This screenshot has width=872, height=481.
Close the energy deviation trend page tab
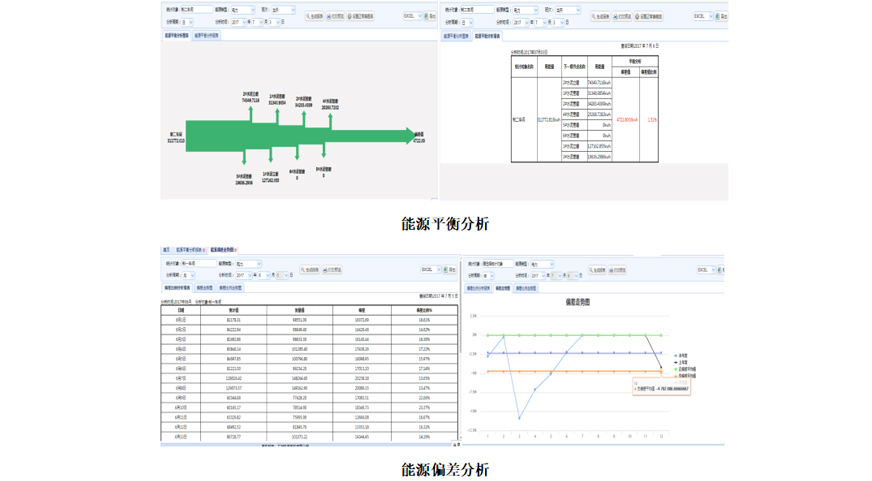coord(235,250)
